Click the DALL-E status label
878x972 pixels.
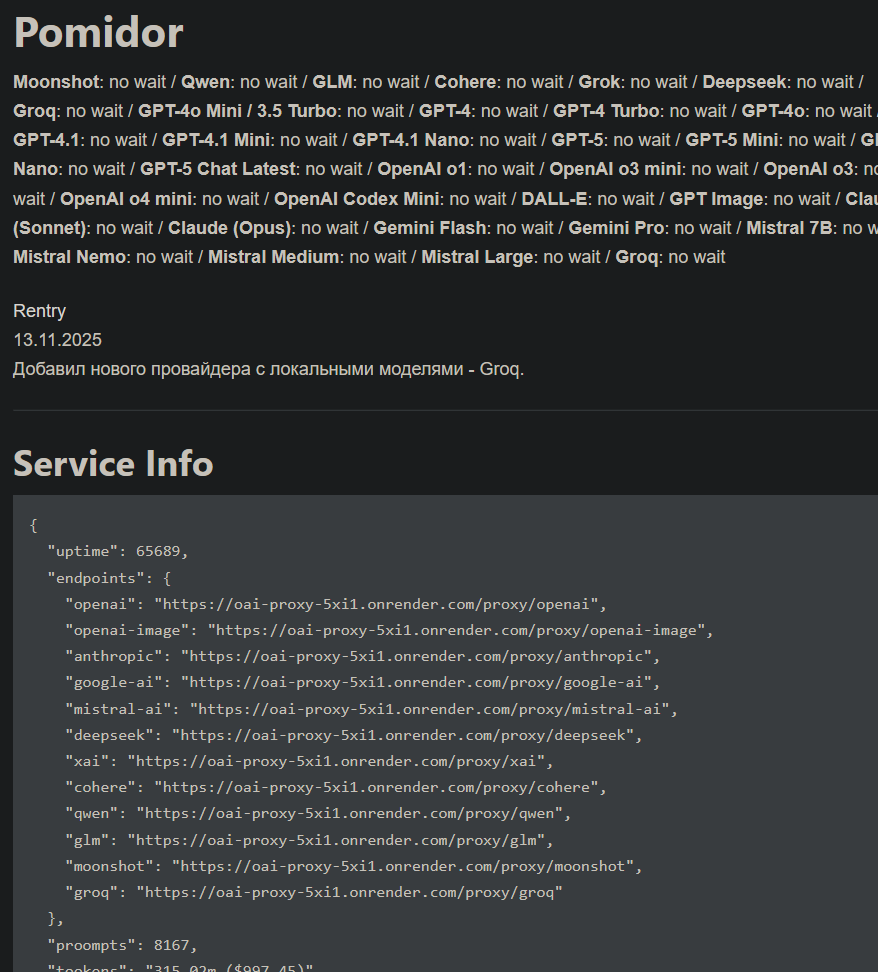click(x=554, y=199)
